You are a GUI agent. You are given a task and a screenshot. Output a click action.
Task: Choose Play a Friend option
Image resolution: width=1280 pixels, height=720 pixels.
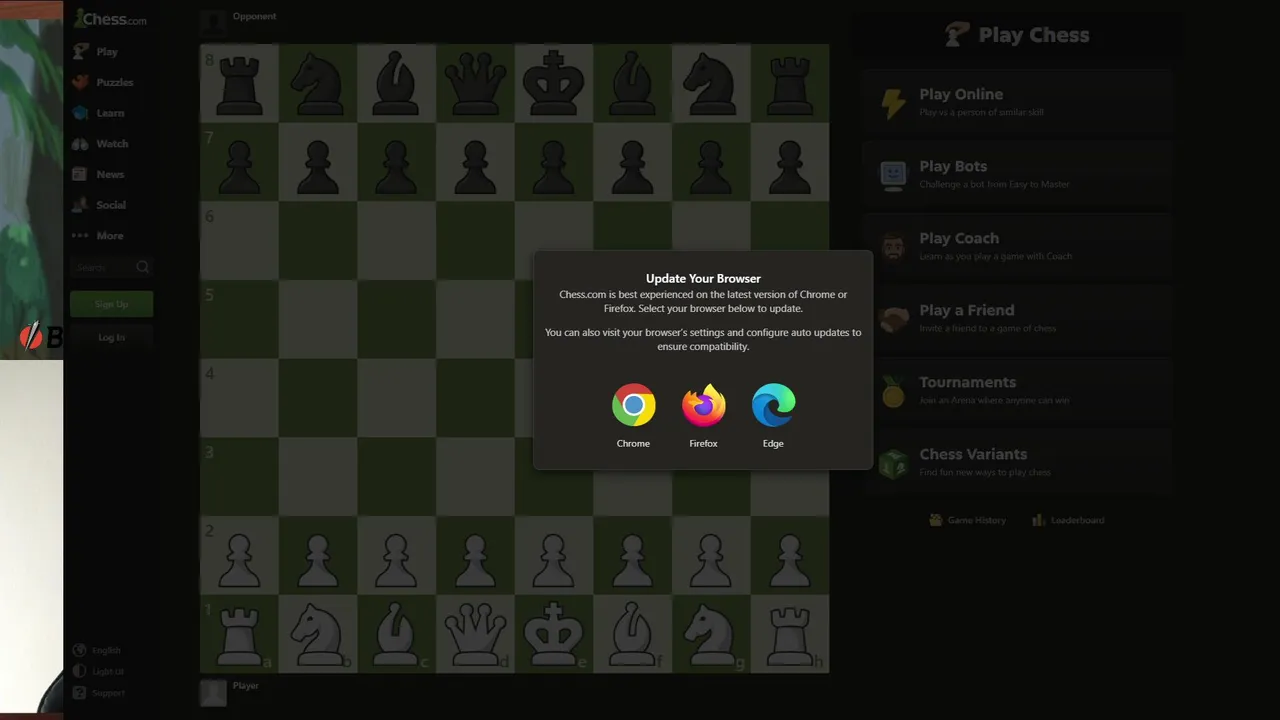(1018, 319)
